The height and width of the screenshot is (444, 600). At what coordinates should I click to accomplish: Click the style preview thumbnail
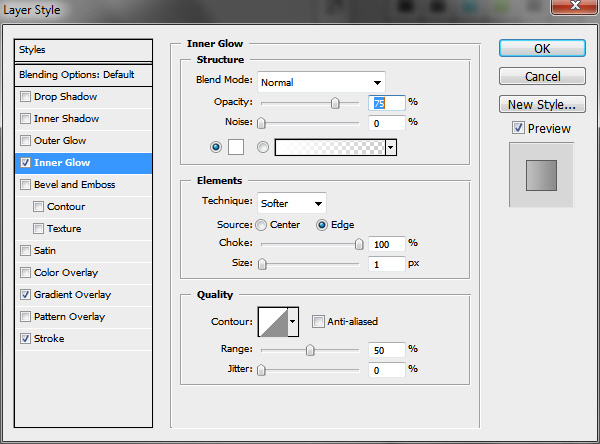(x=541, y=175)
